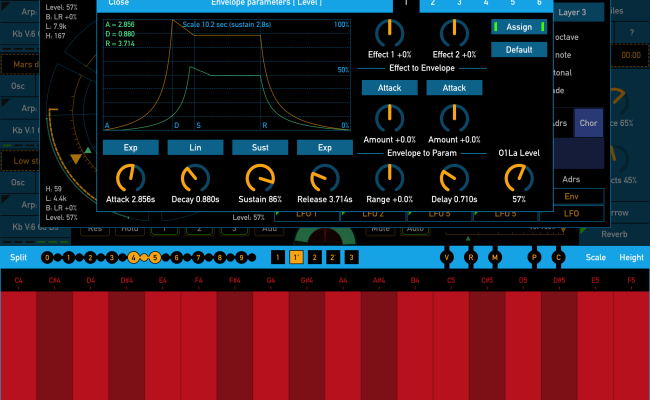Click the Assign button
This screenshot has width=650, height=400.
[x=519, y=27]
